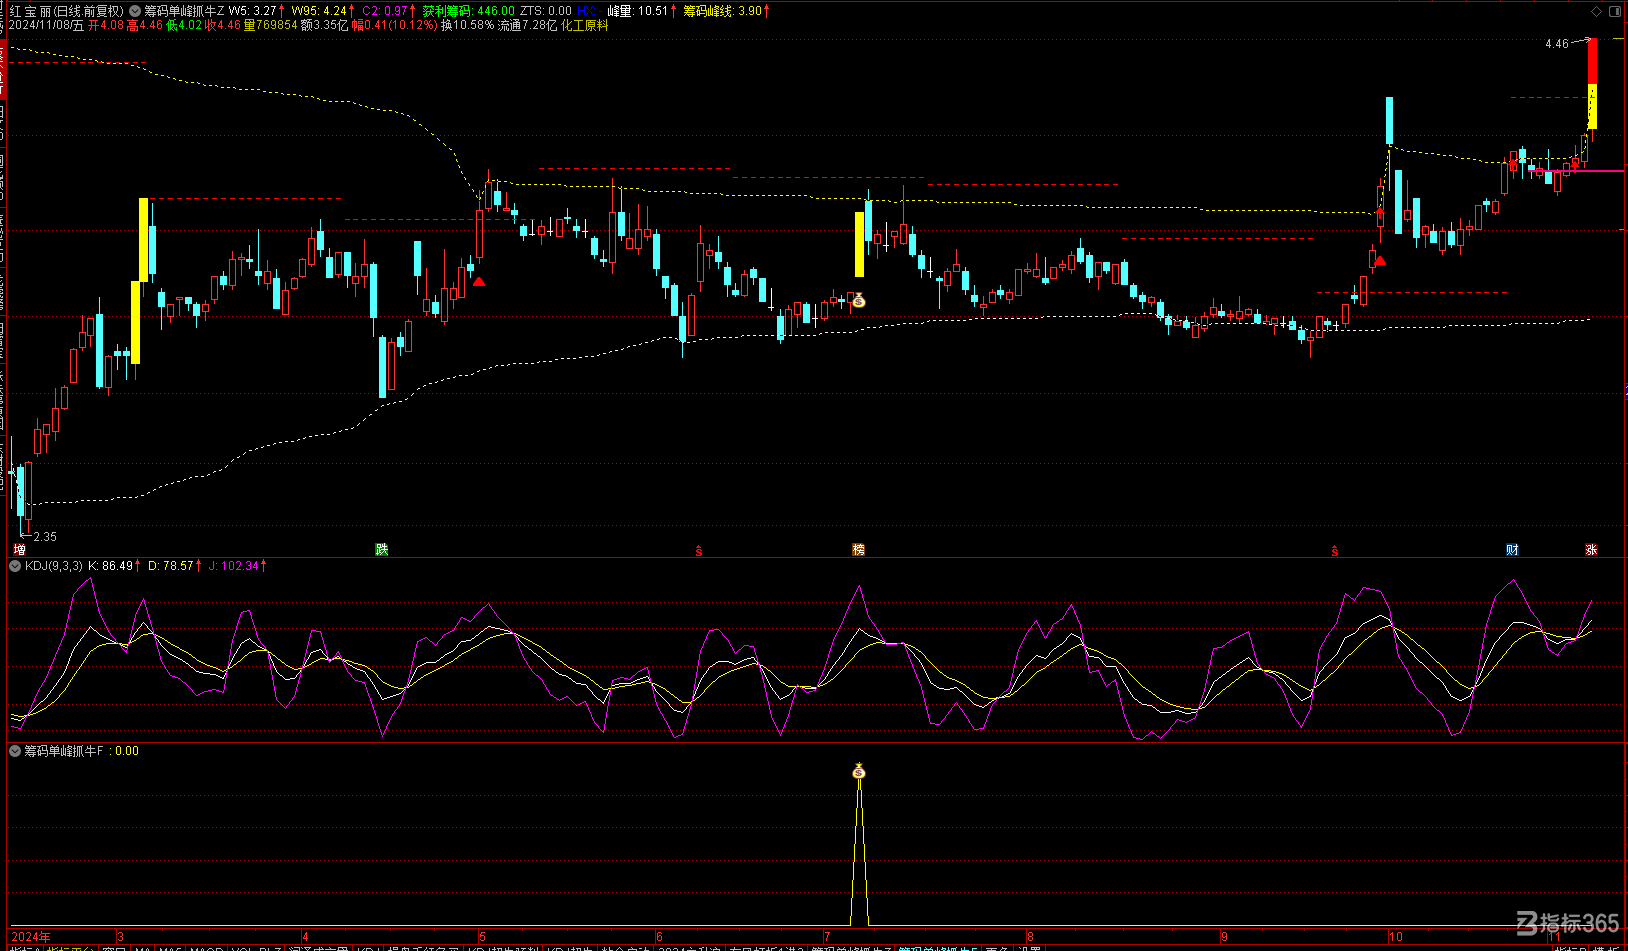Click the 财 event marker under chart
The width and height of the screenshot is (1628, 951).
pos(1512,550)
